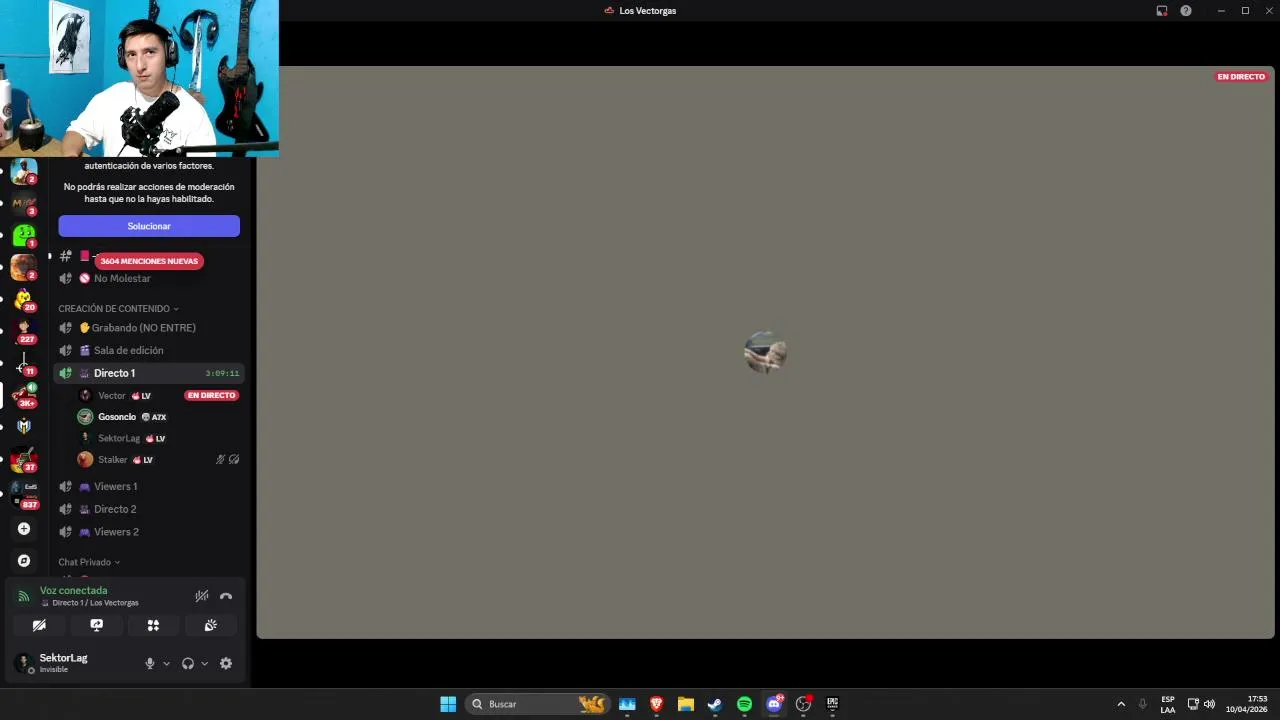Viewport: 1280px width, 720px height.
Task: Open the 3604 menciones nuevas badge
Action: pos(149,261)
